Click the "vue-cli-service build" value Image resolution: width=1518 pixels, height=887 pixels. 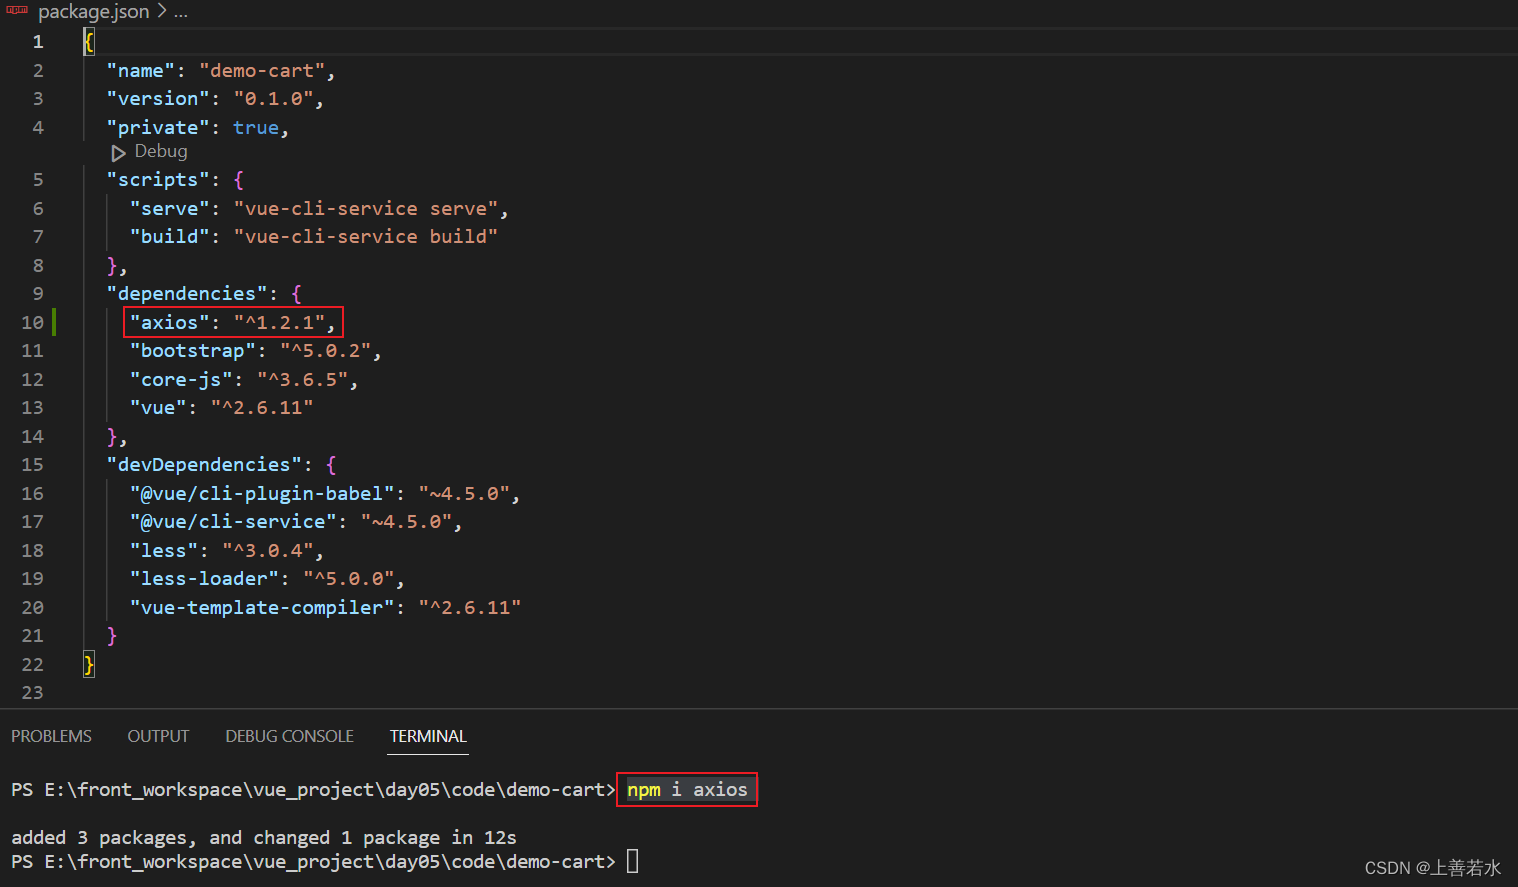click(x=365, y=237)
